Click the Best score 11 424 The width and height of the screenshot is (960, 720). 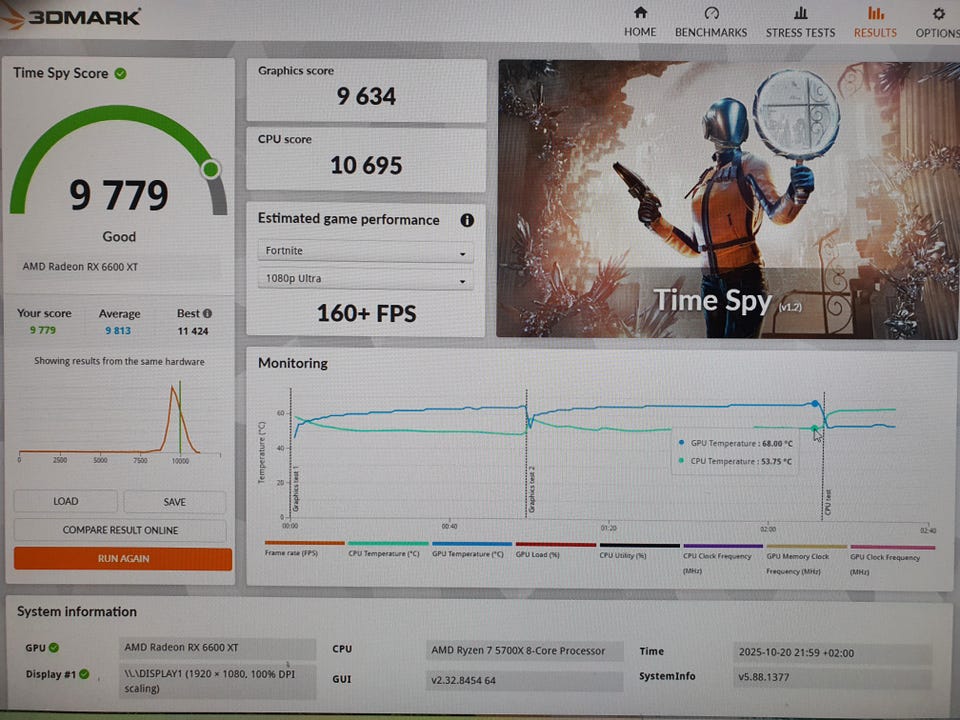[193, 331]
